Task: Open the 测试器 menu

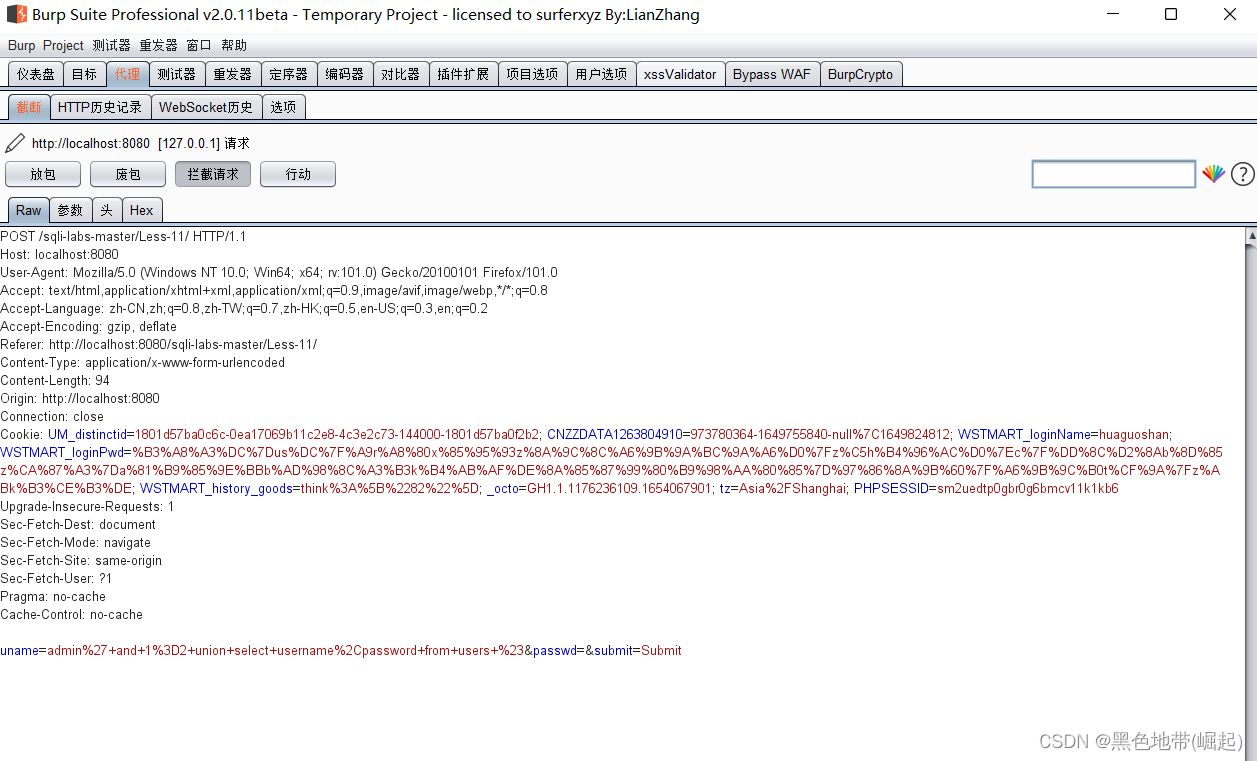Action: [x=111, y=45]
